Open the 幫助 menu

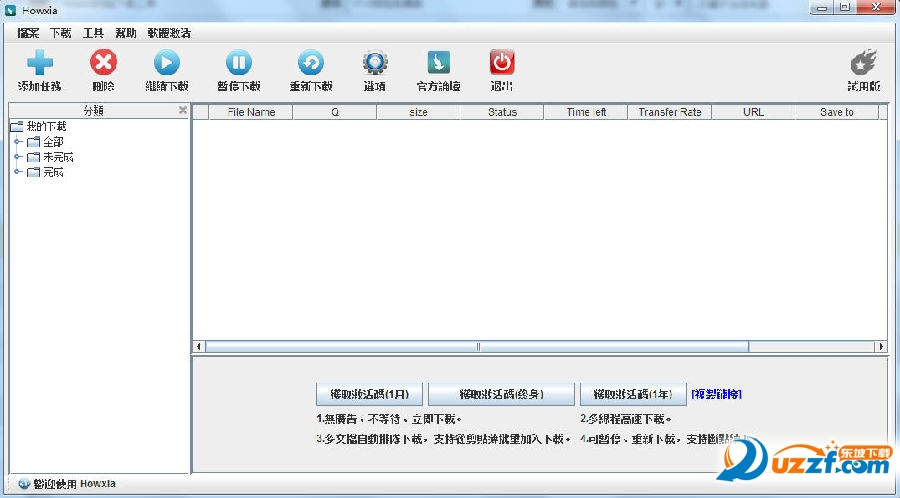(x=126, y=33)
